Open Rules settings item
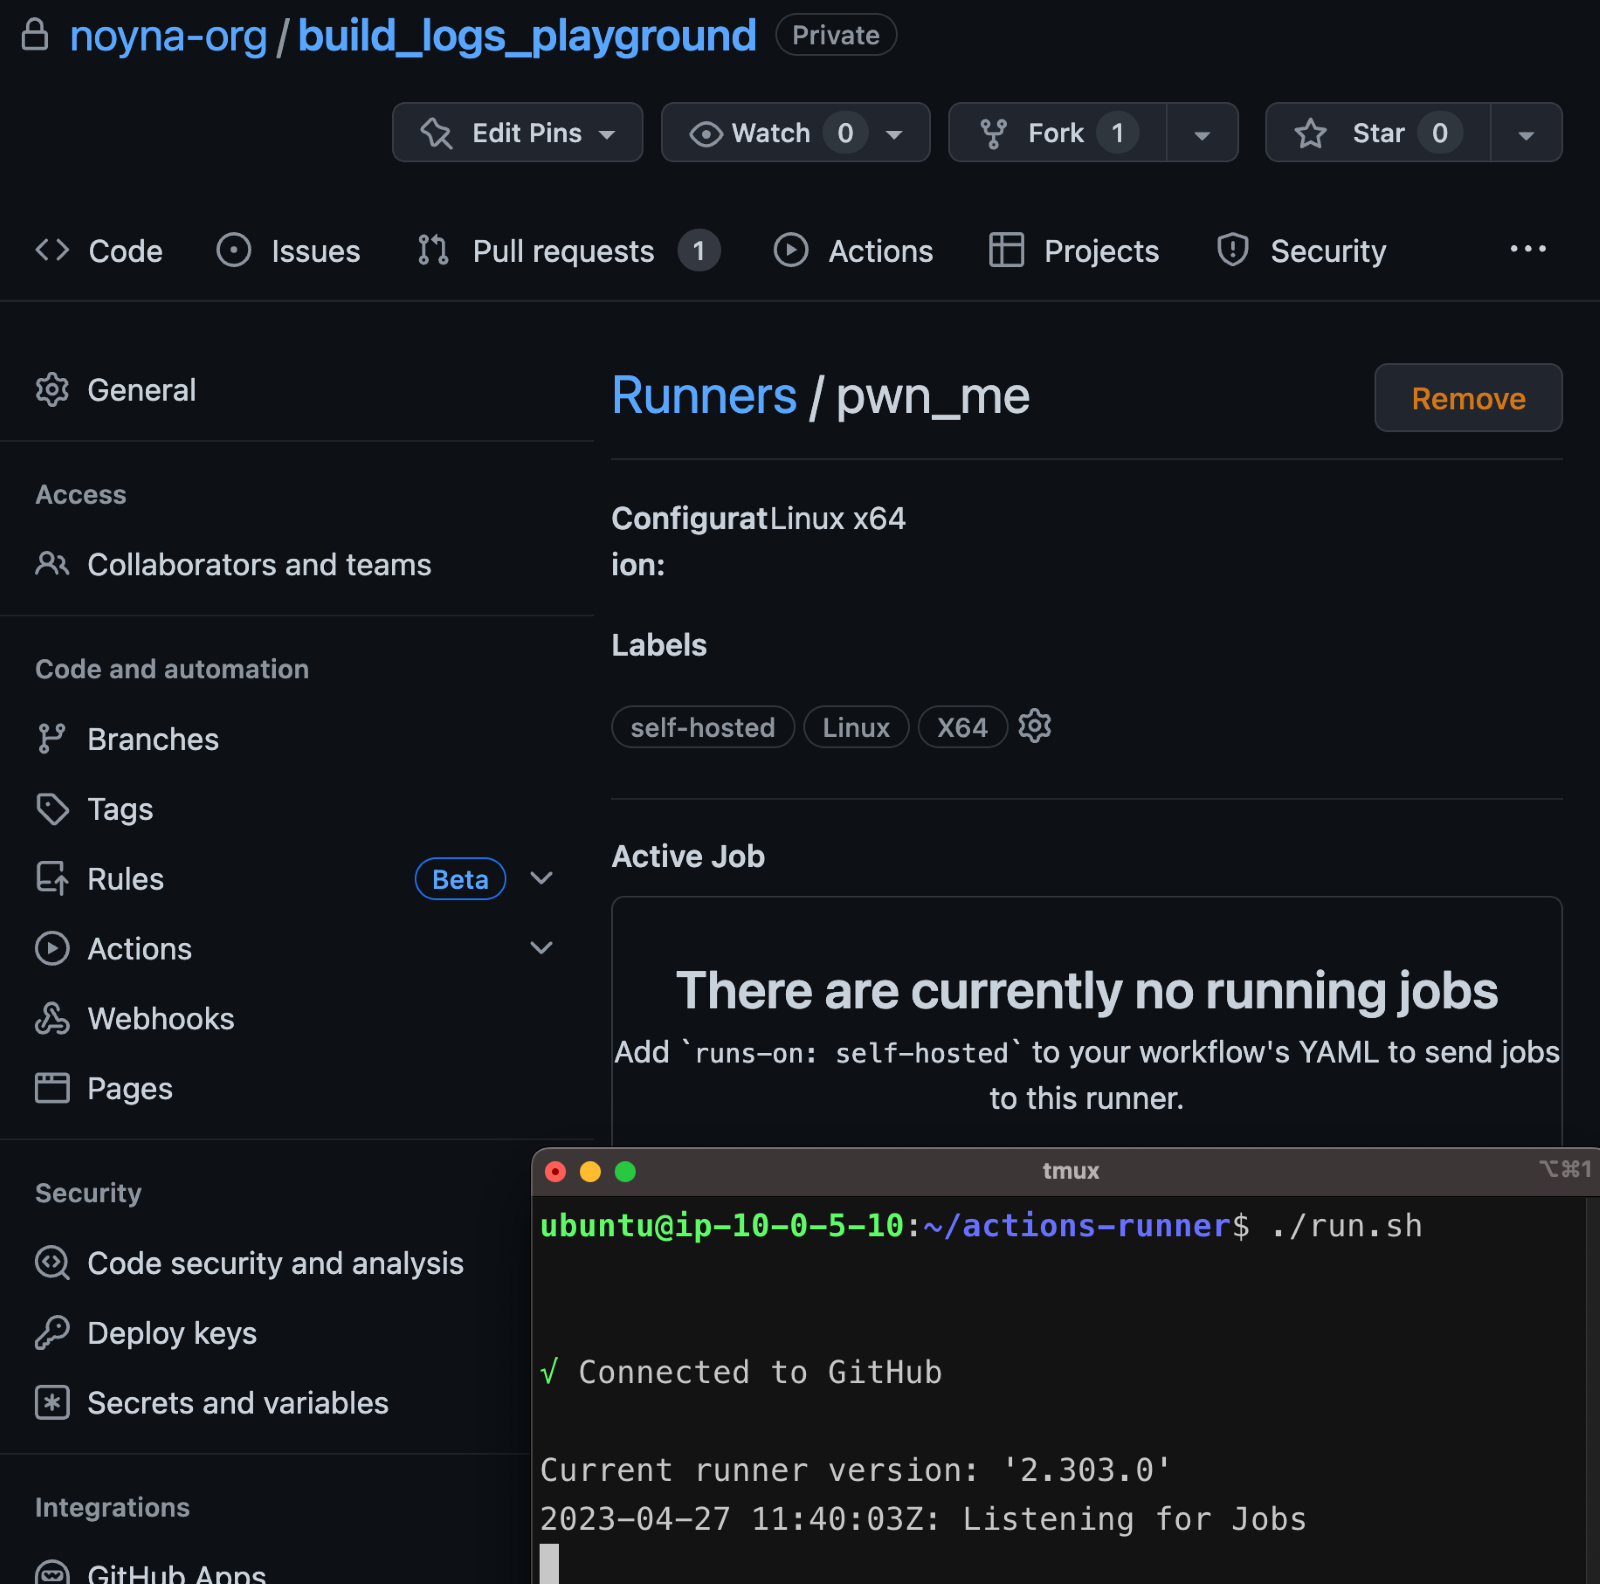Screen dimensions: 1600x1584 click(x=125, y=879)
